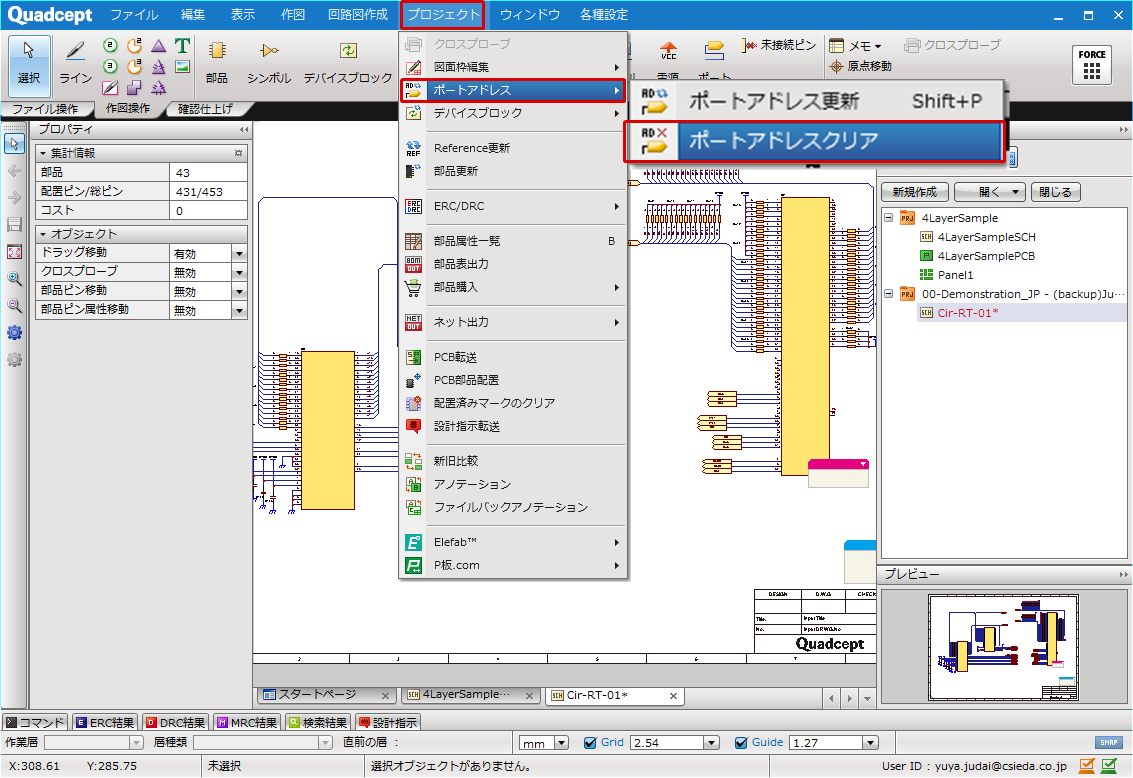Click the schematic preview thumbnail
1133x778 pixels.
[1003, 647]
